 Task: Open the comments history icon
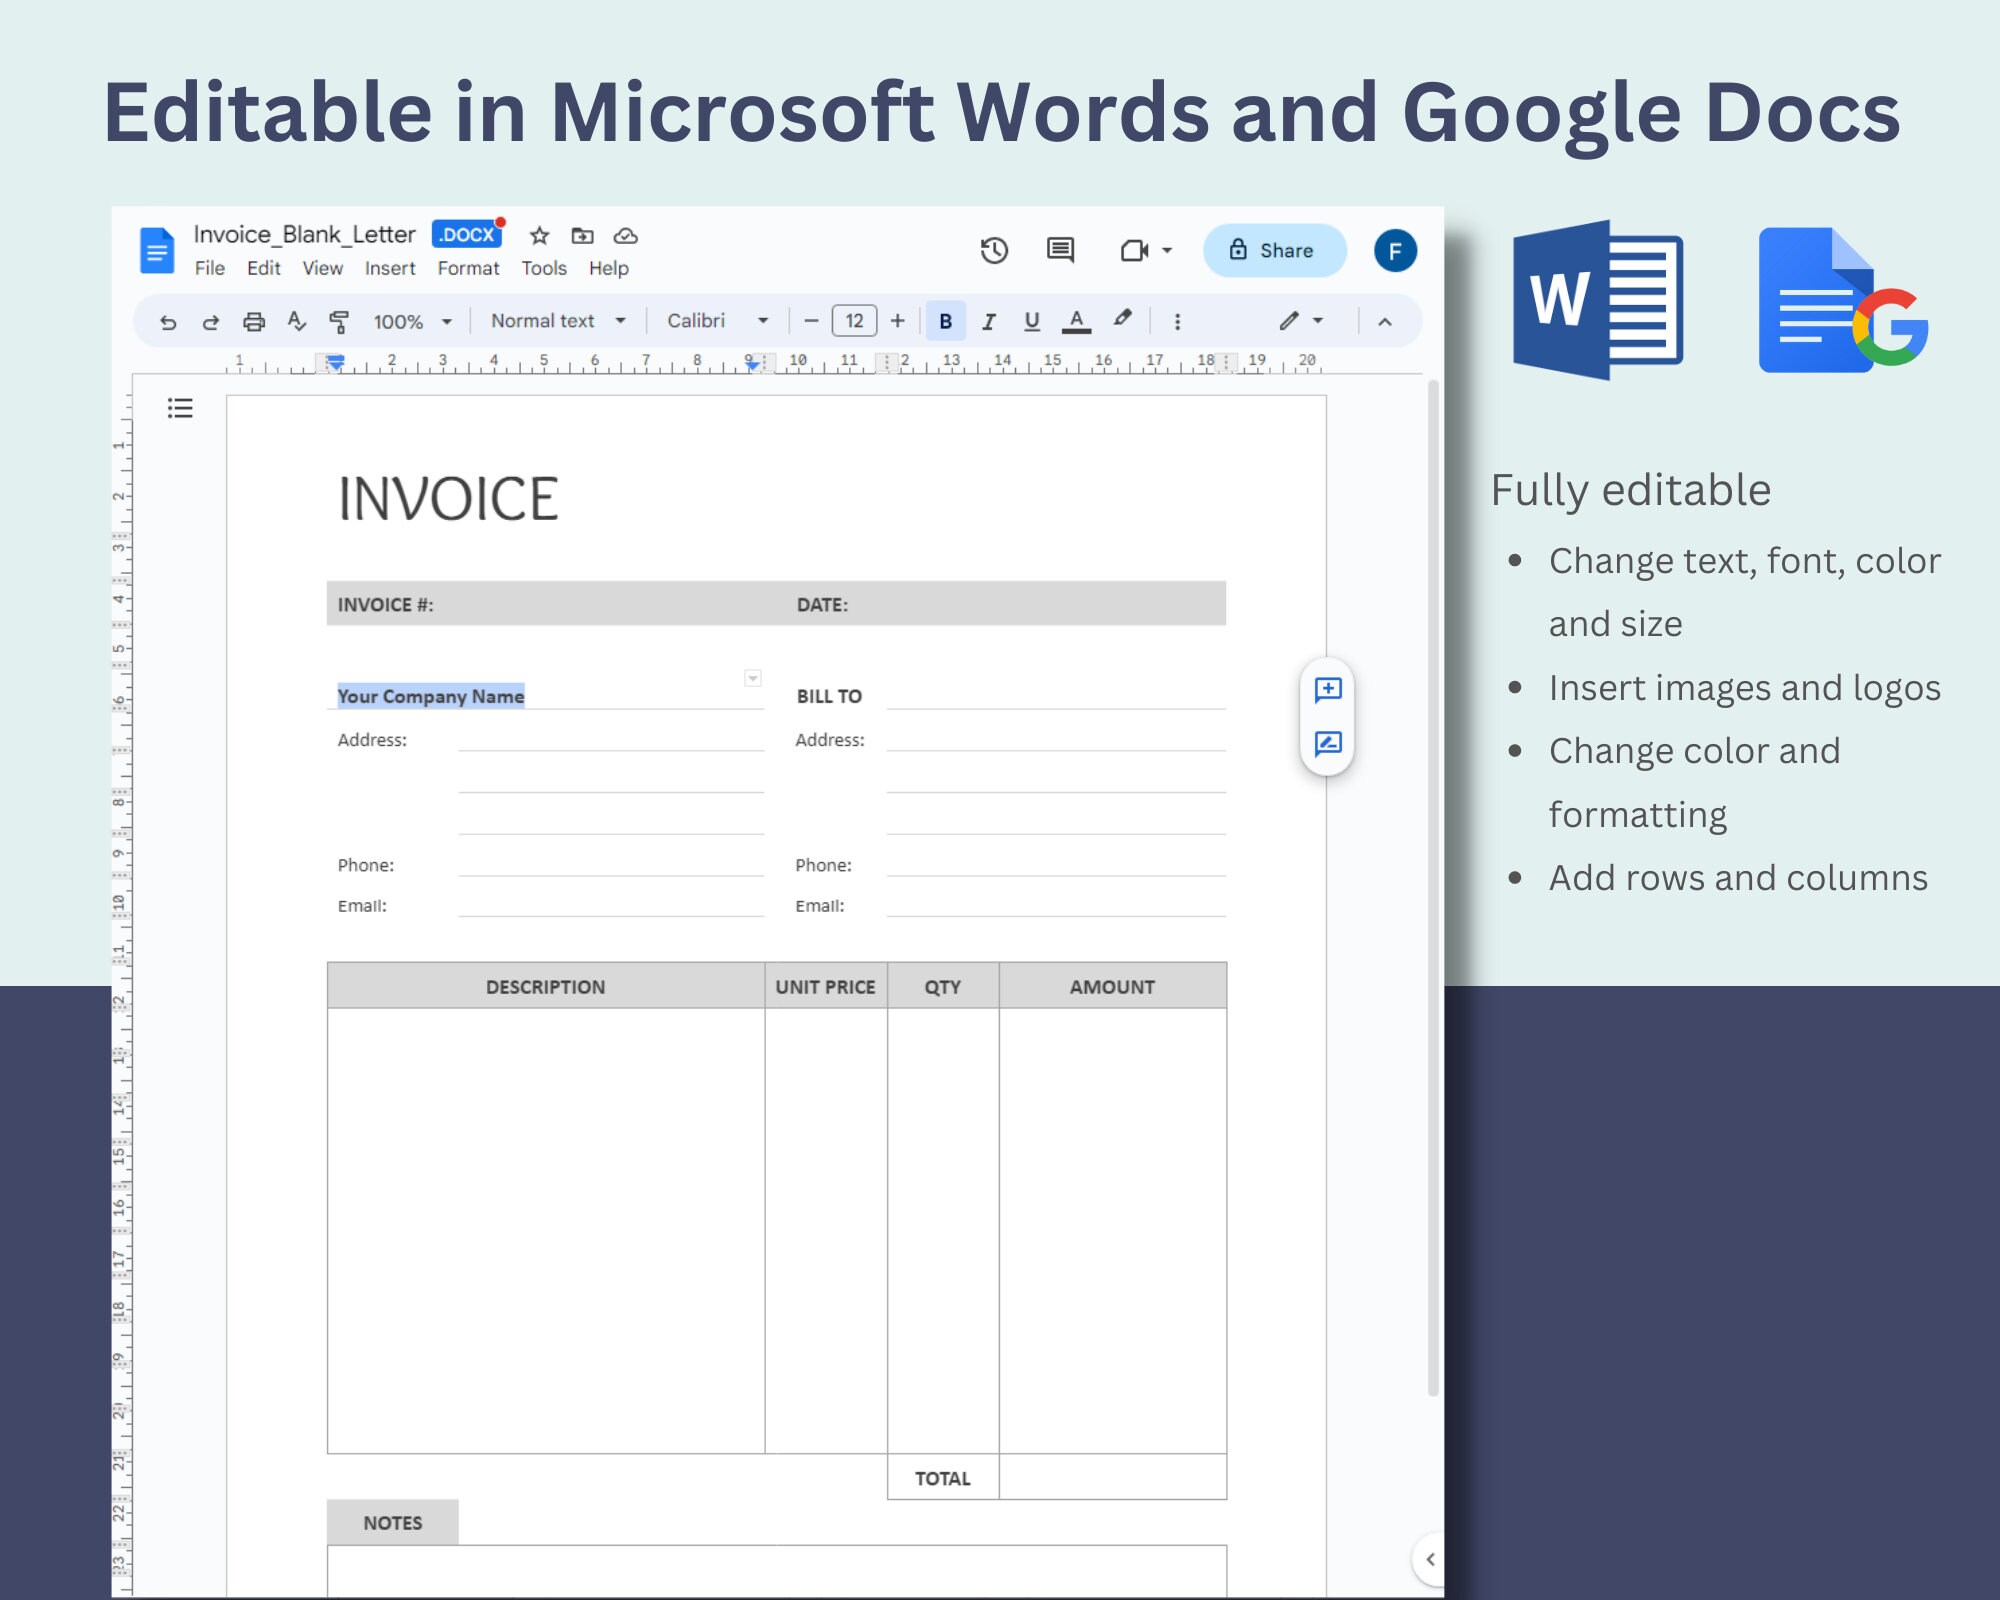point(1060,250)
